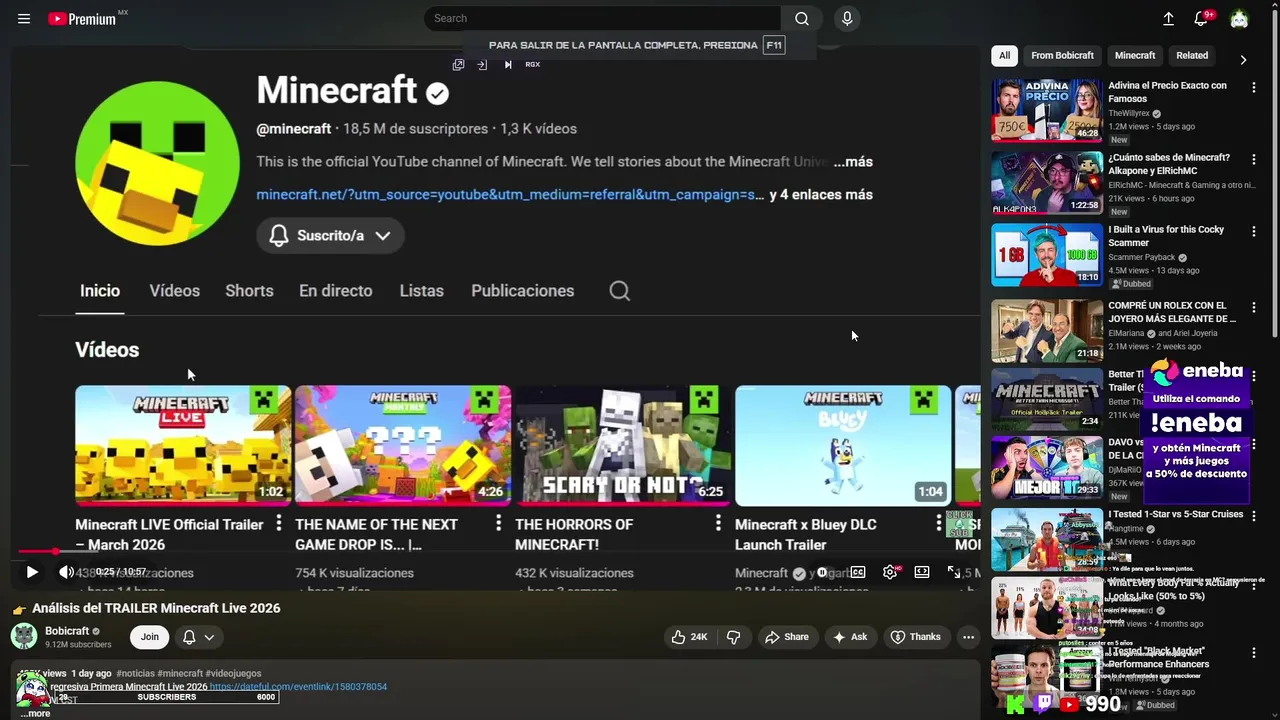Click the Kick logo in the bottom overlay
The image size is (1280, 720).
1015,705
